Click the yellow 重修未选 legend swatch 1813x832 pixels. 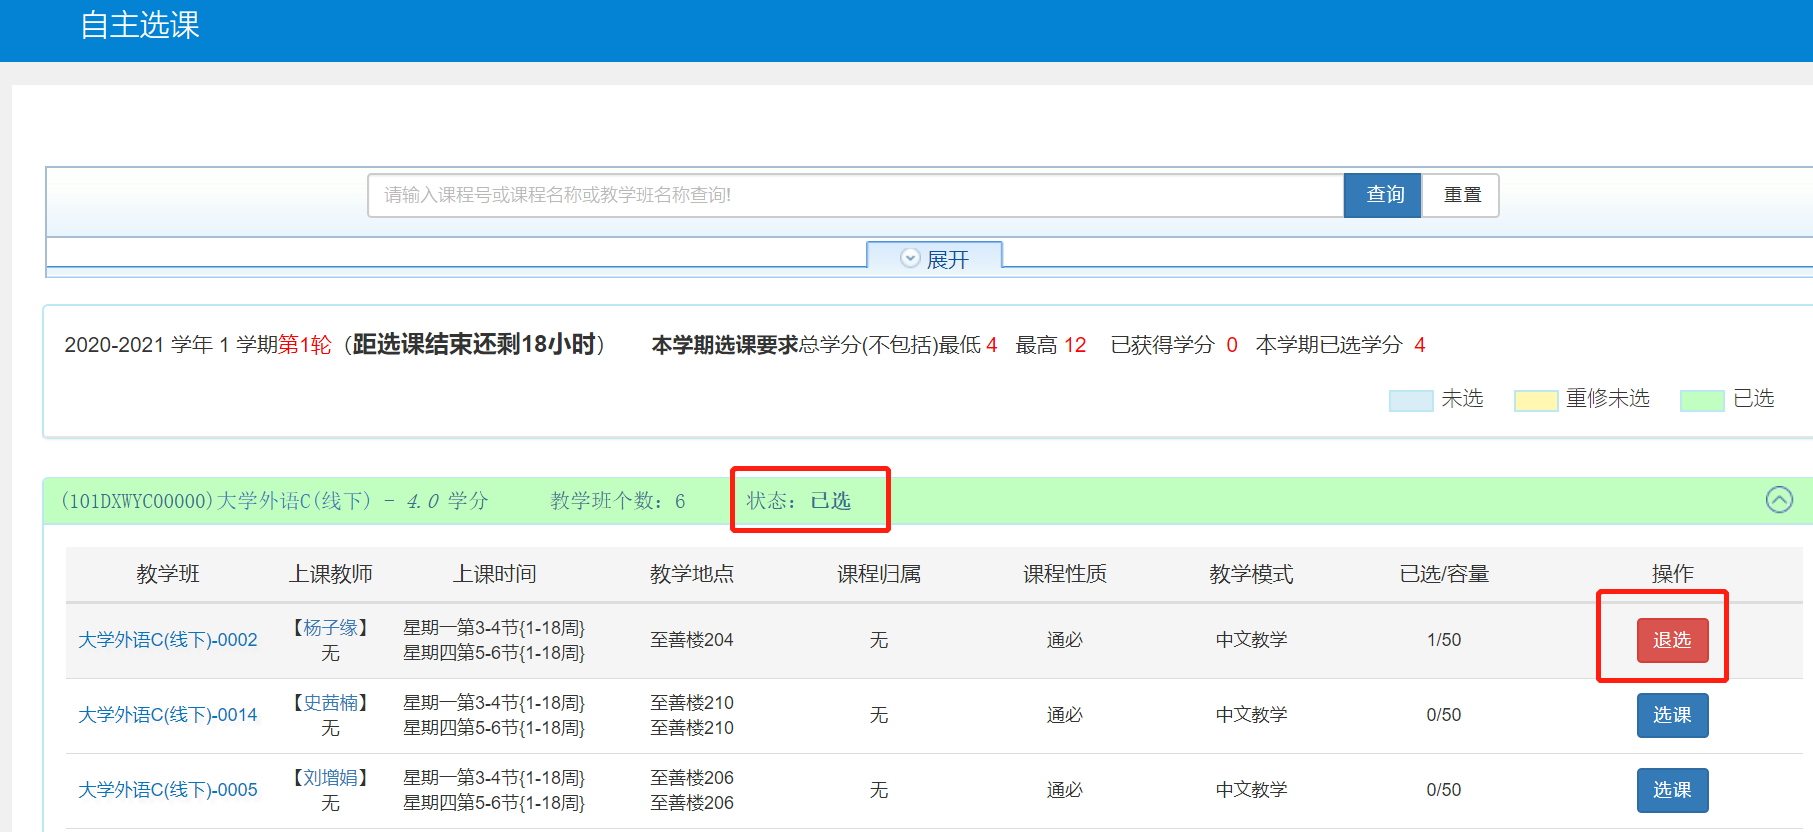point(1536,400)
